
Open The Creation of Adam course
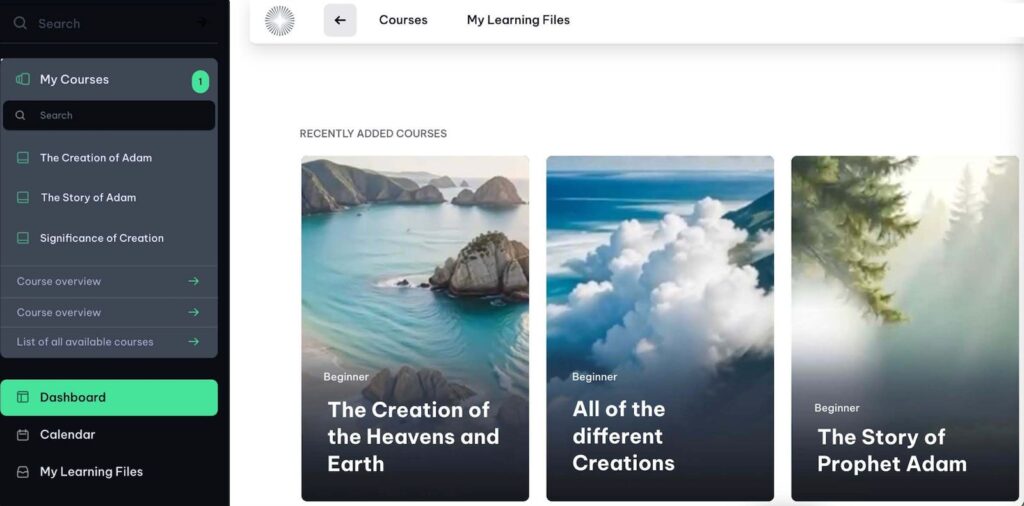(x=96, y=157)
